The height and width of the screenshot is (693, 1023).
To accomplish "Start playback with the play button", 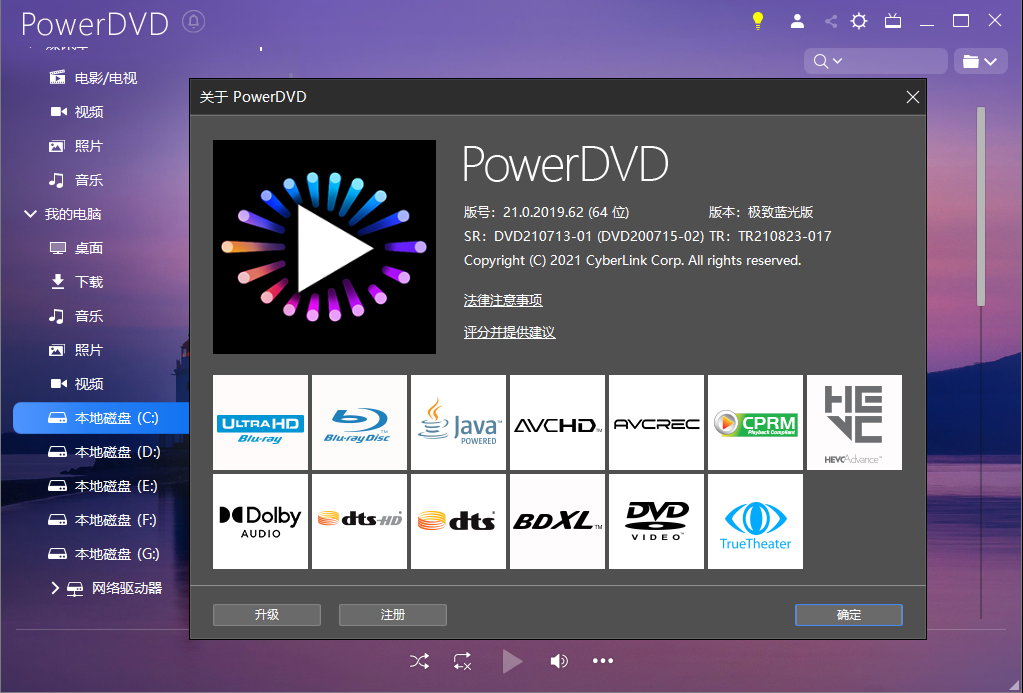I will (512, 661).
